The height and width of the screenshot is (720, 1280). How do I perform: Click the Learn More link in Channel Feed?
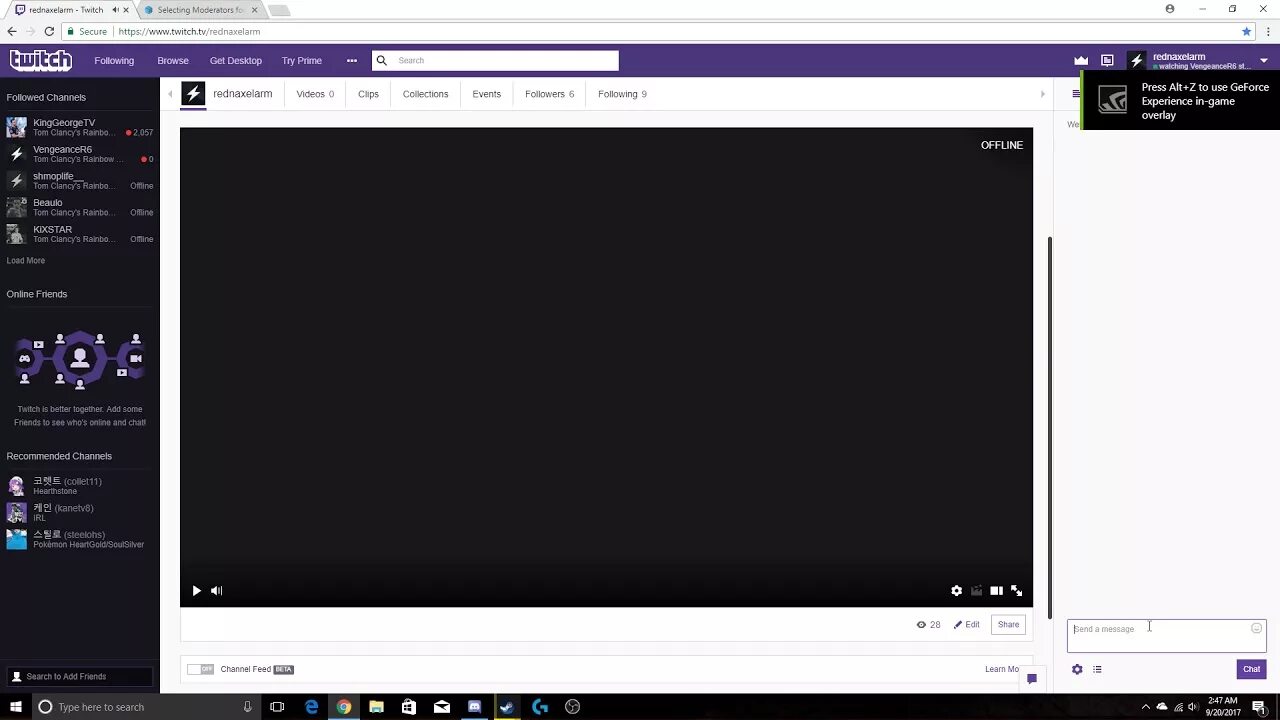[1001, 669]
